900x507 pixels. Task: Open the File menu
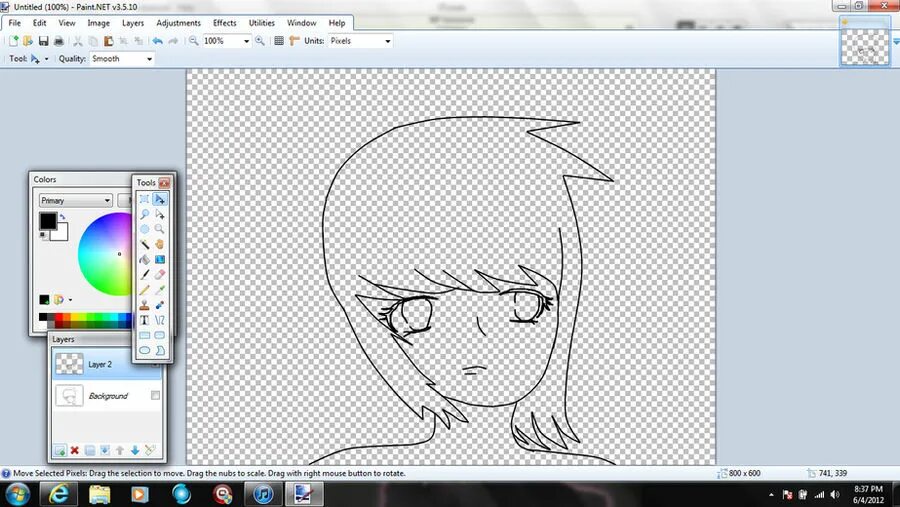[14, 23]
